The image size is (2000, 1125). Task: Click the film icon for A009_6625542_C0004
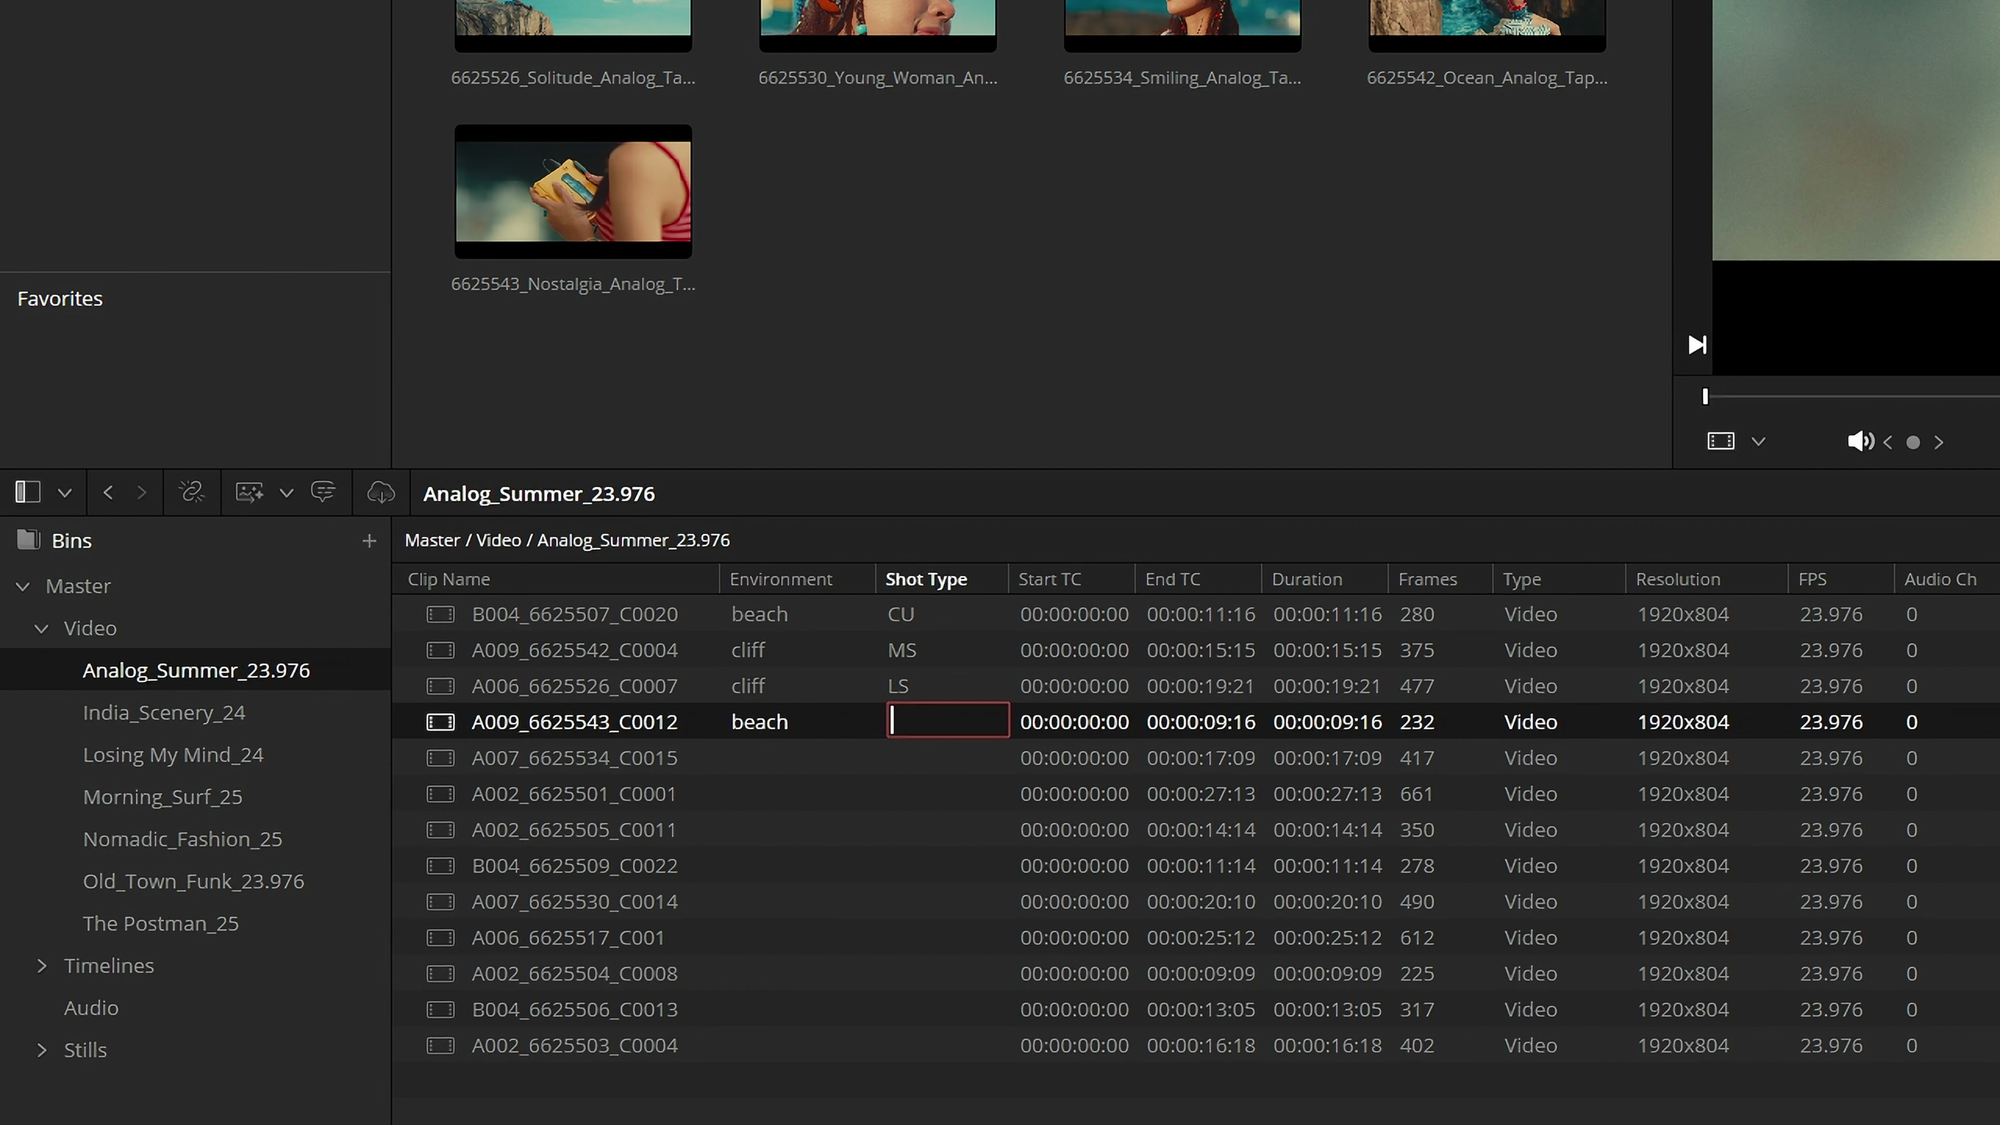coord(440,650)
